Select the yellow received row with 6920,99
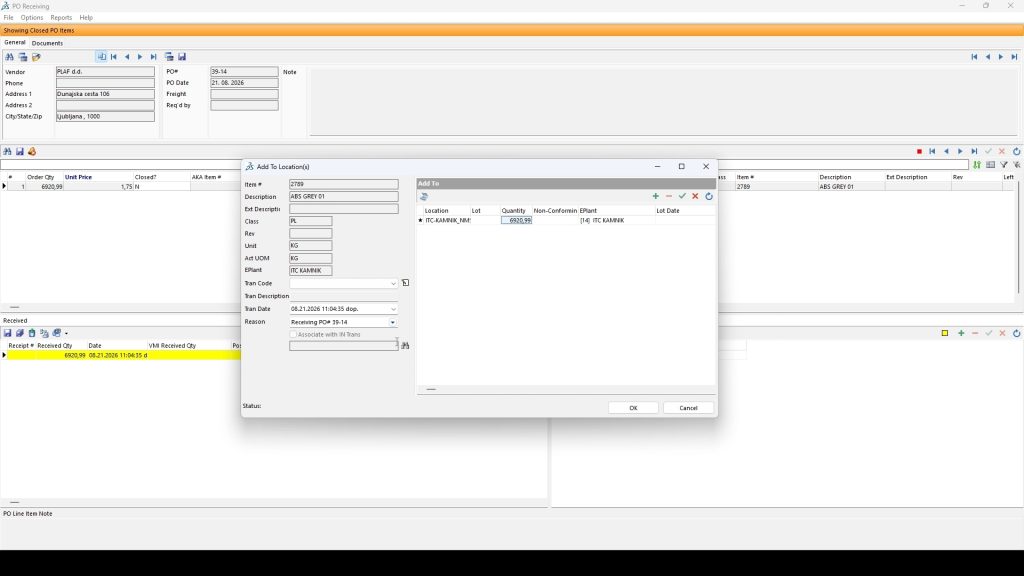Viewport: 1024px width, 576px height. (x=124, y=355)
